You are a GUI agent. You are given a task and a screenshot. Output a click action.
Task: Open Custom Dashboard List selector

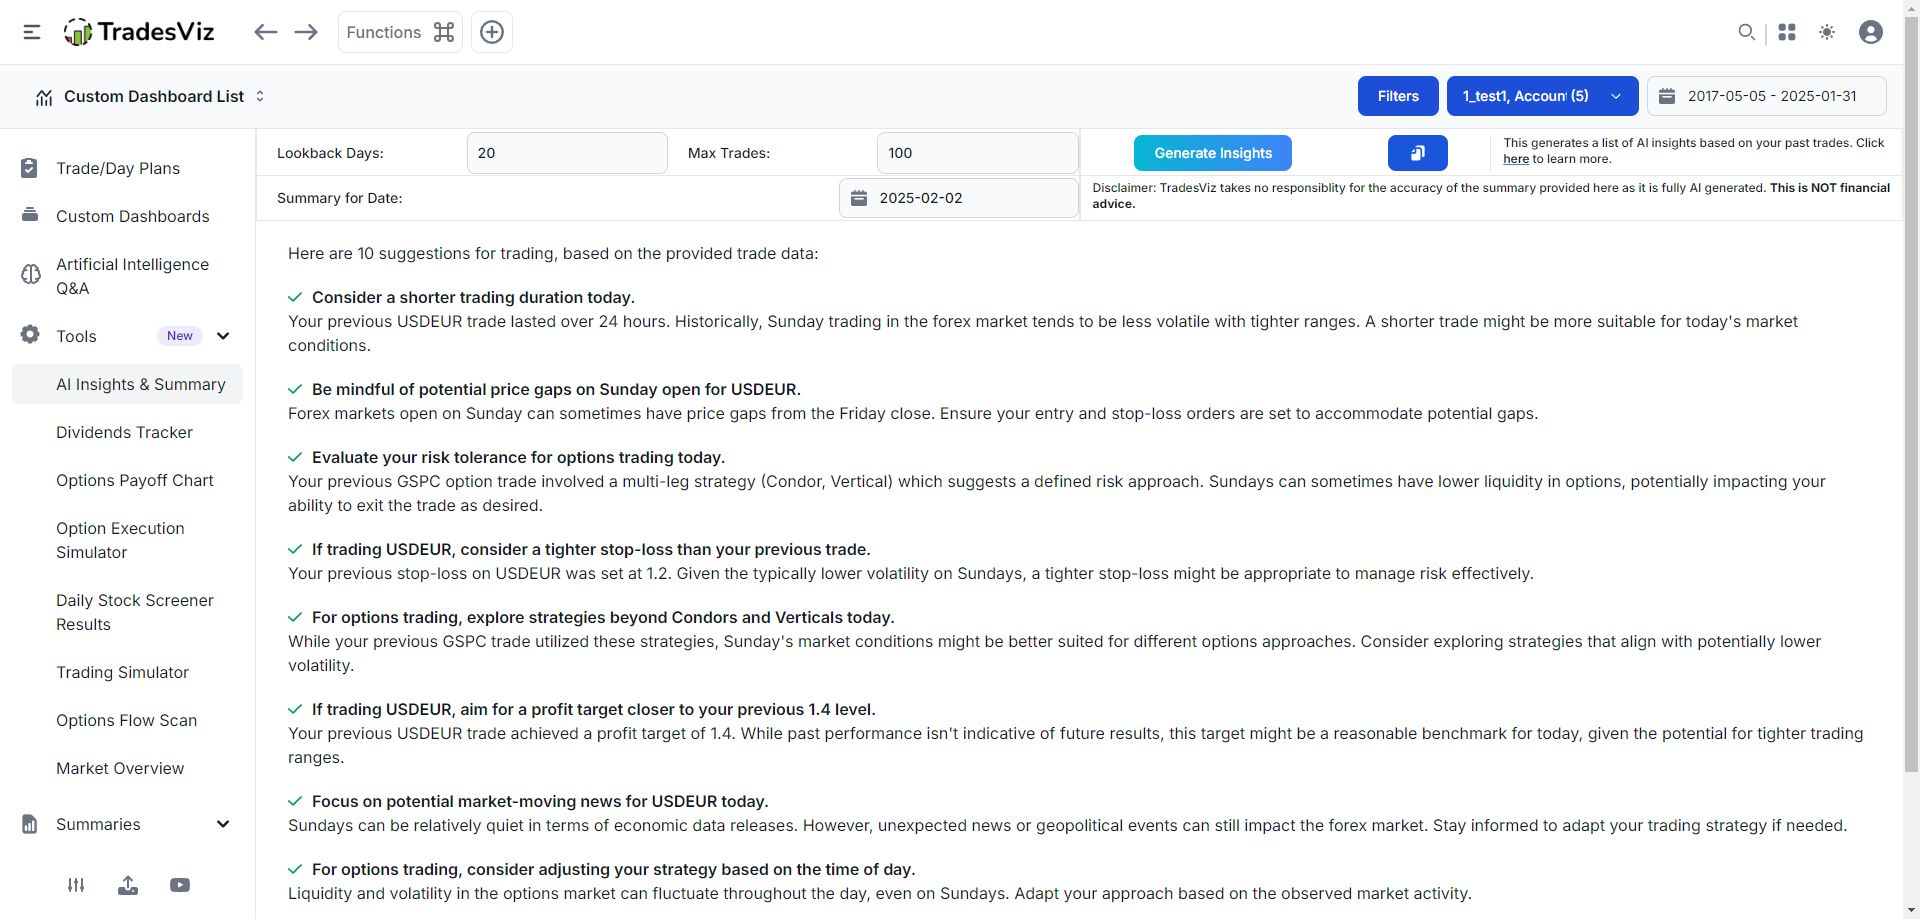150,96
